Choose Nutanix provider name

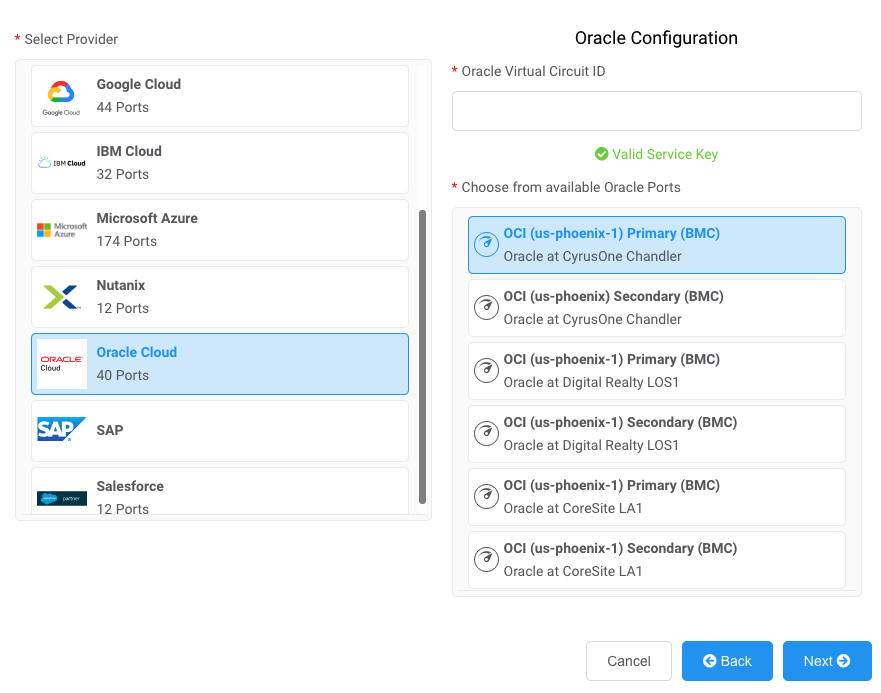(121, 285)
